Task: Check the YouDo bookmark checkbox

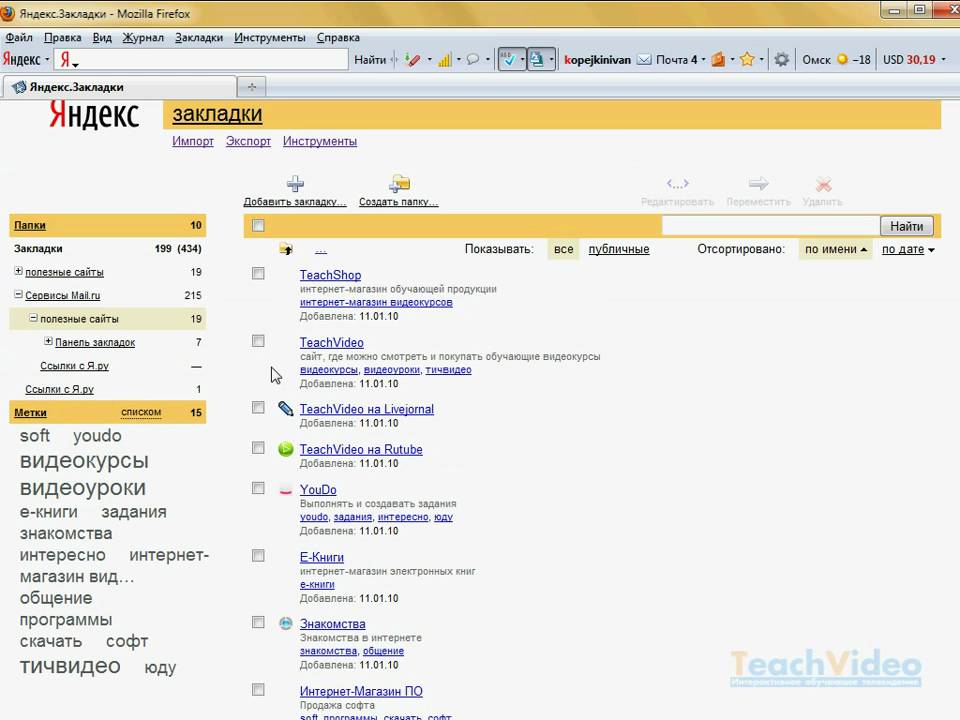Action: [258, 488]
